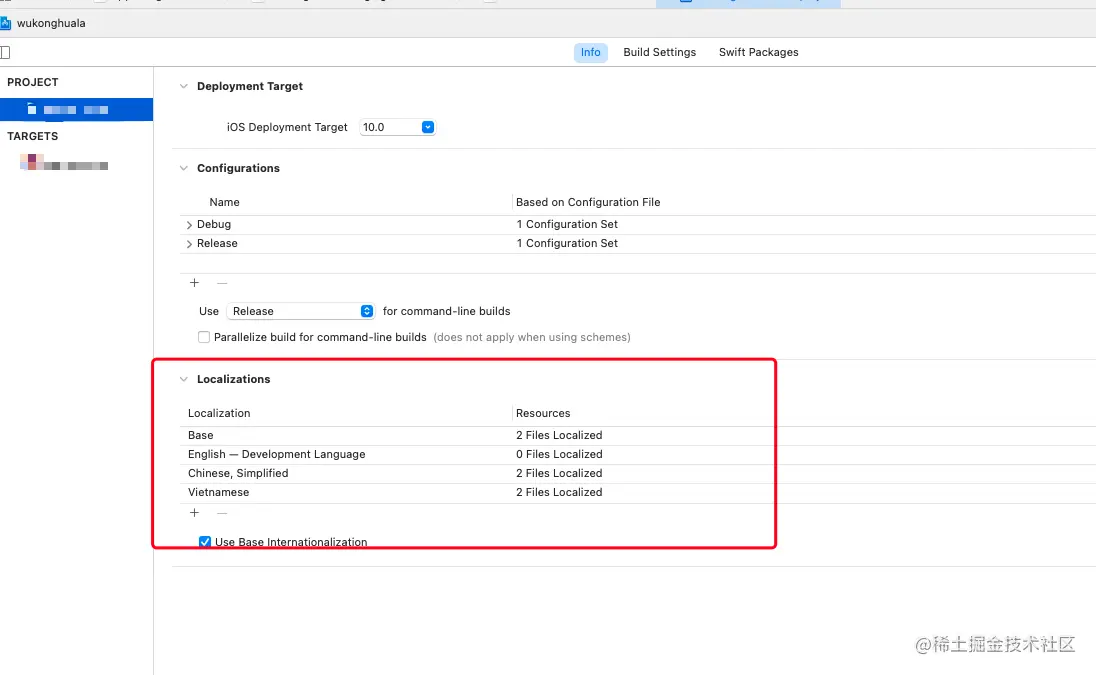Viewport: 1096px width, 675px height.
Task: Click the Localization column header
Action: (219, 413)
